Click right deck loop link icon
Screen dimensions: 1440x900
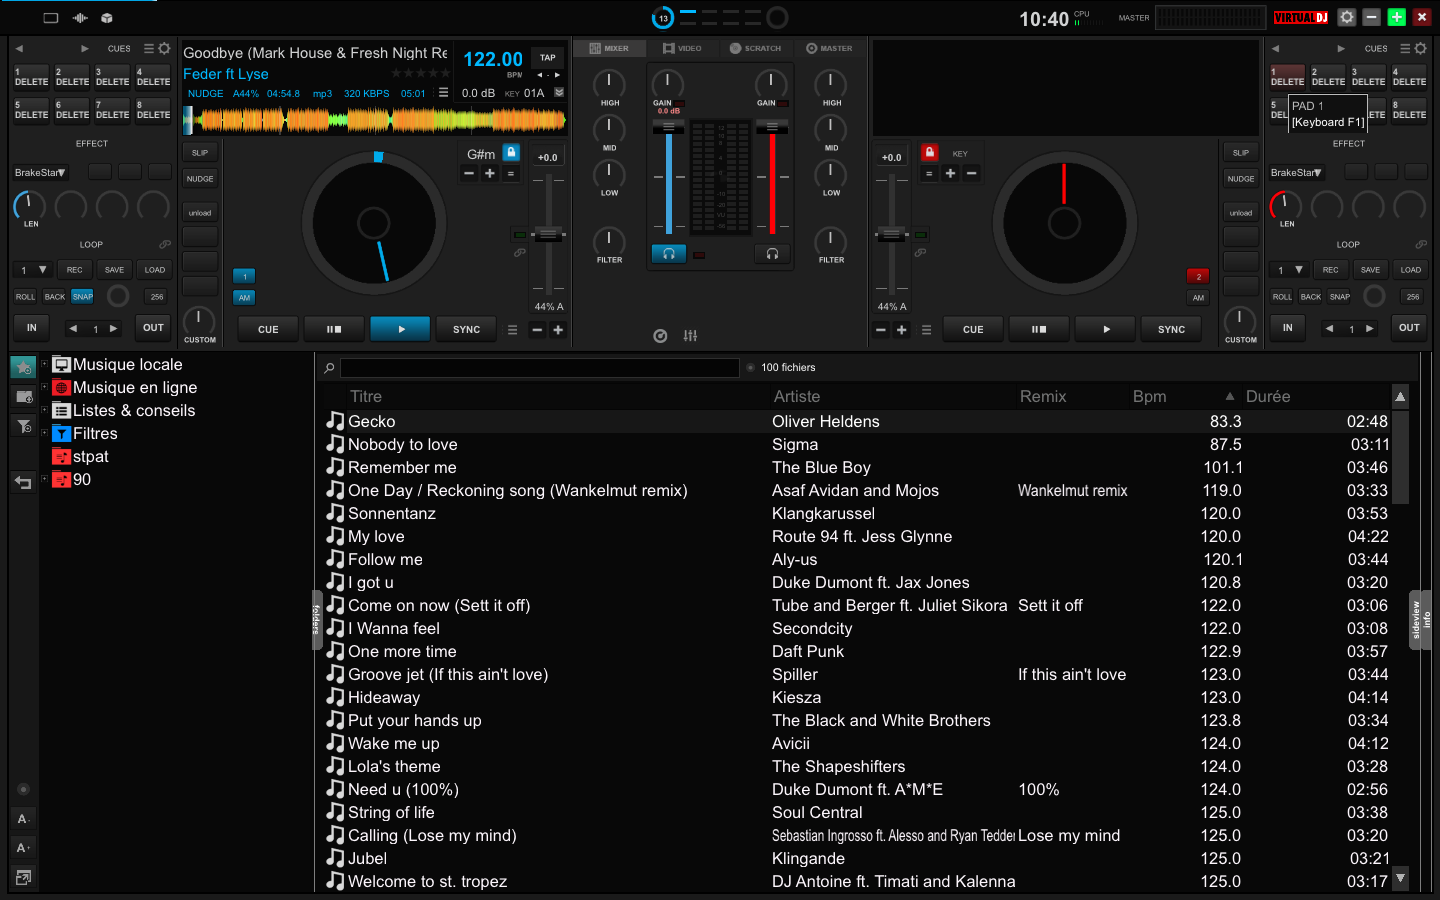1421,244
